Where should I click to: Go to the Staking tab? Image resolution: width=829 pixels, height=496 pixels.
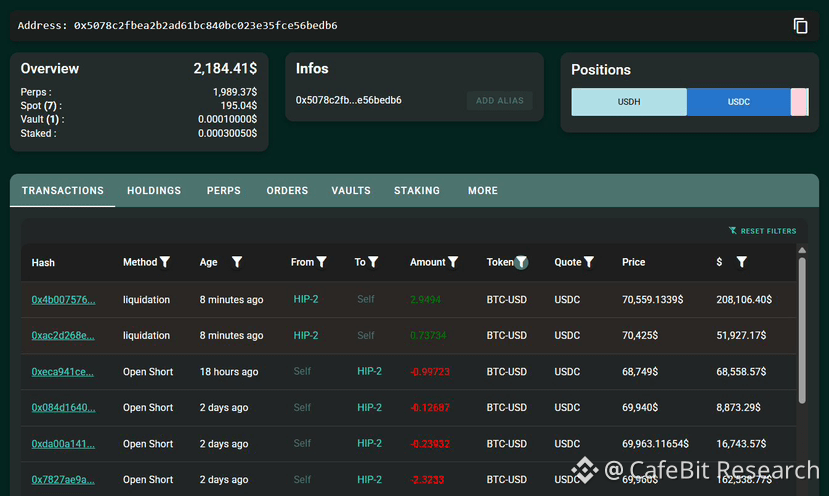(417, 190)
